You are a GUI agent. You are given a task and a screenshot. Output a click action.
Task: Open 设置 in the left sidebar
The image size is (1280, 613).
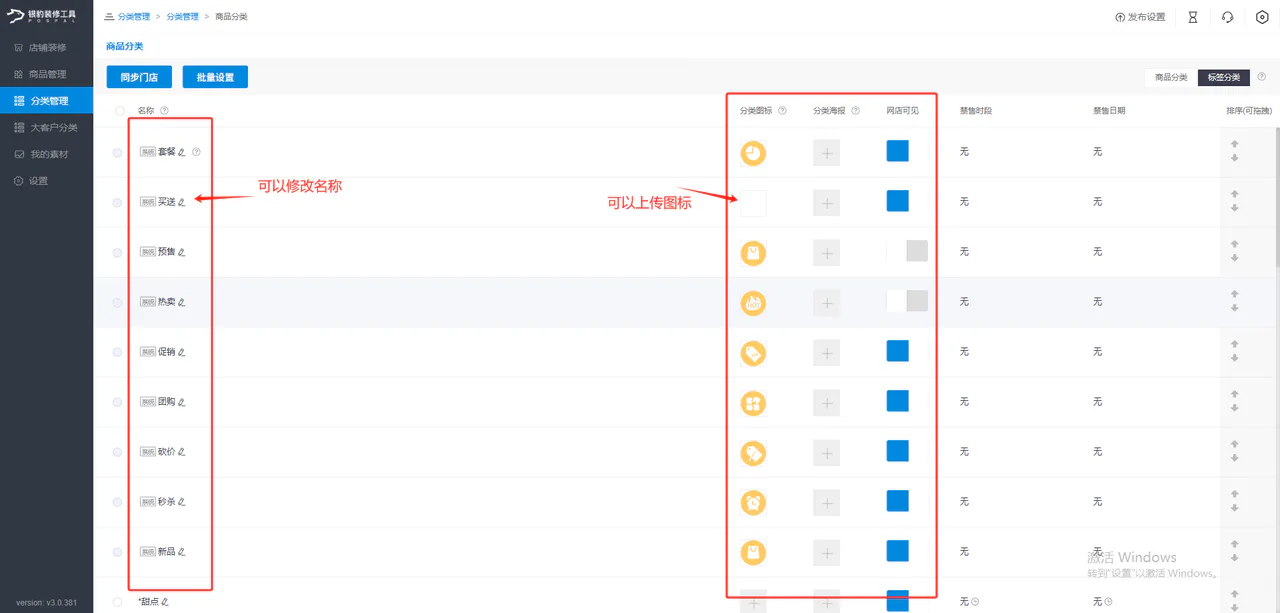coord(46,181)
